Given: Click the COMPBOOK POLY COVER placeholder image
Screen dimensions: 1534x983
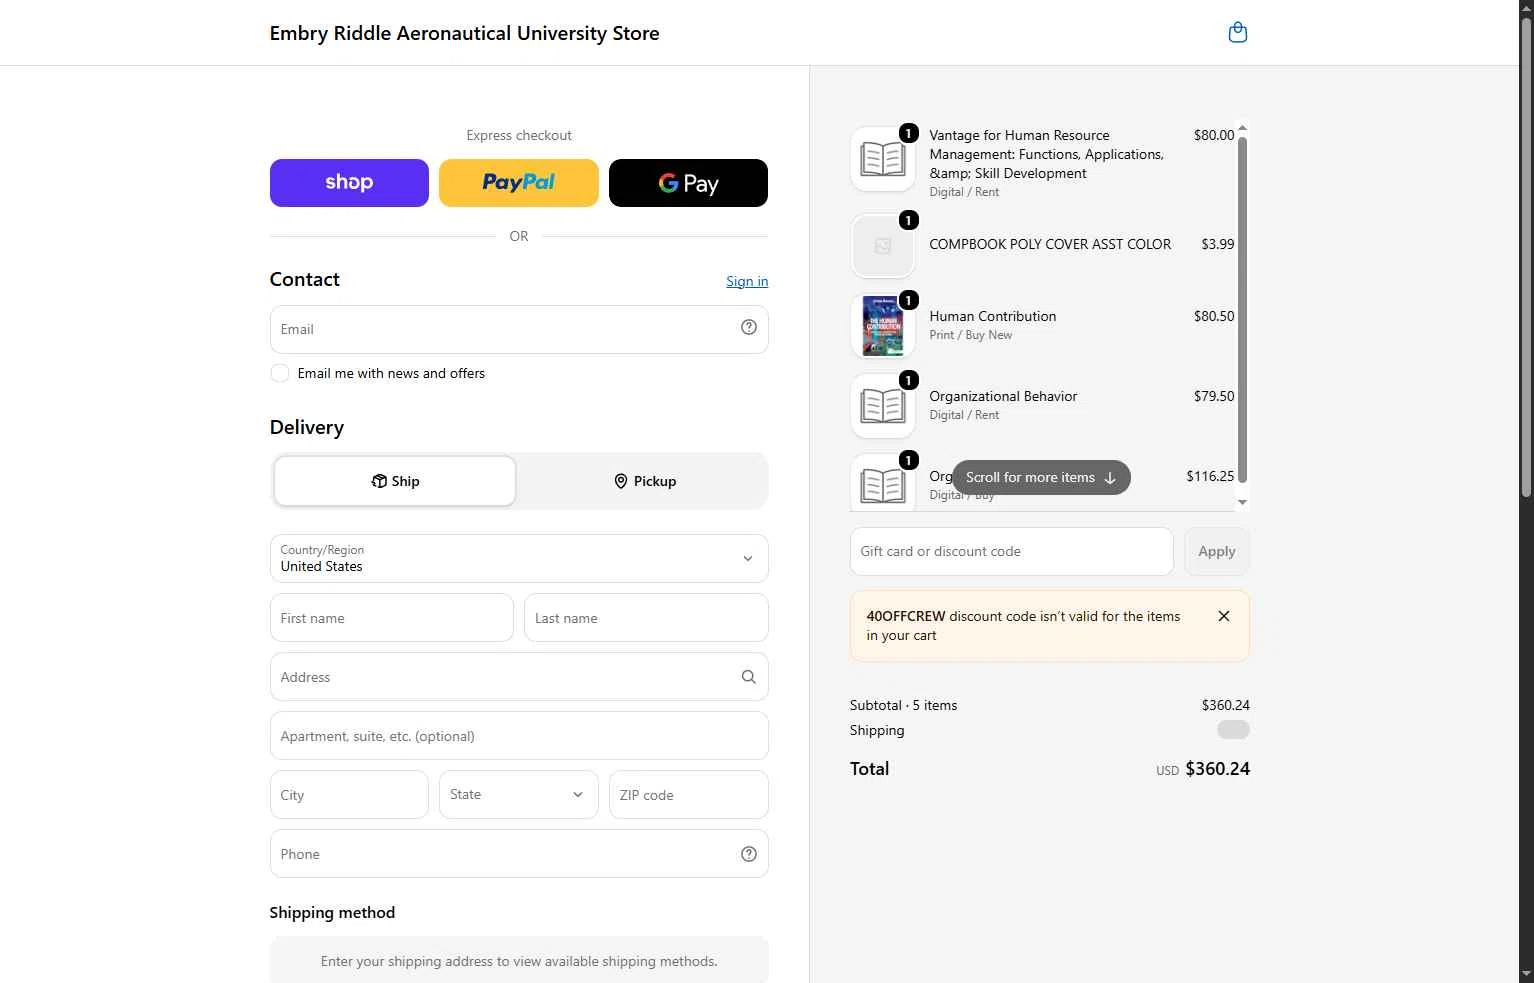Looking at the screenshot, I should pyautogui.click(x=883, y=246).
